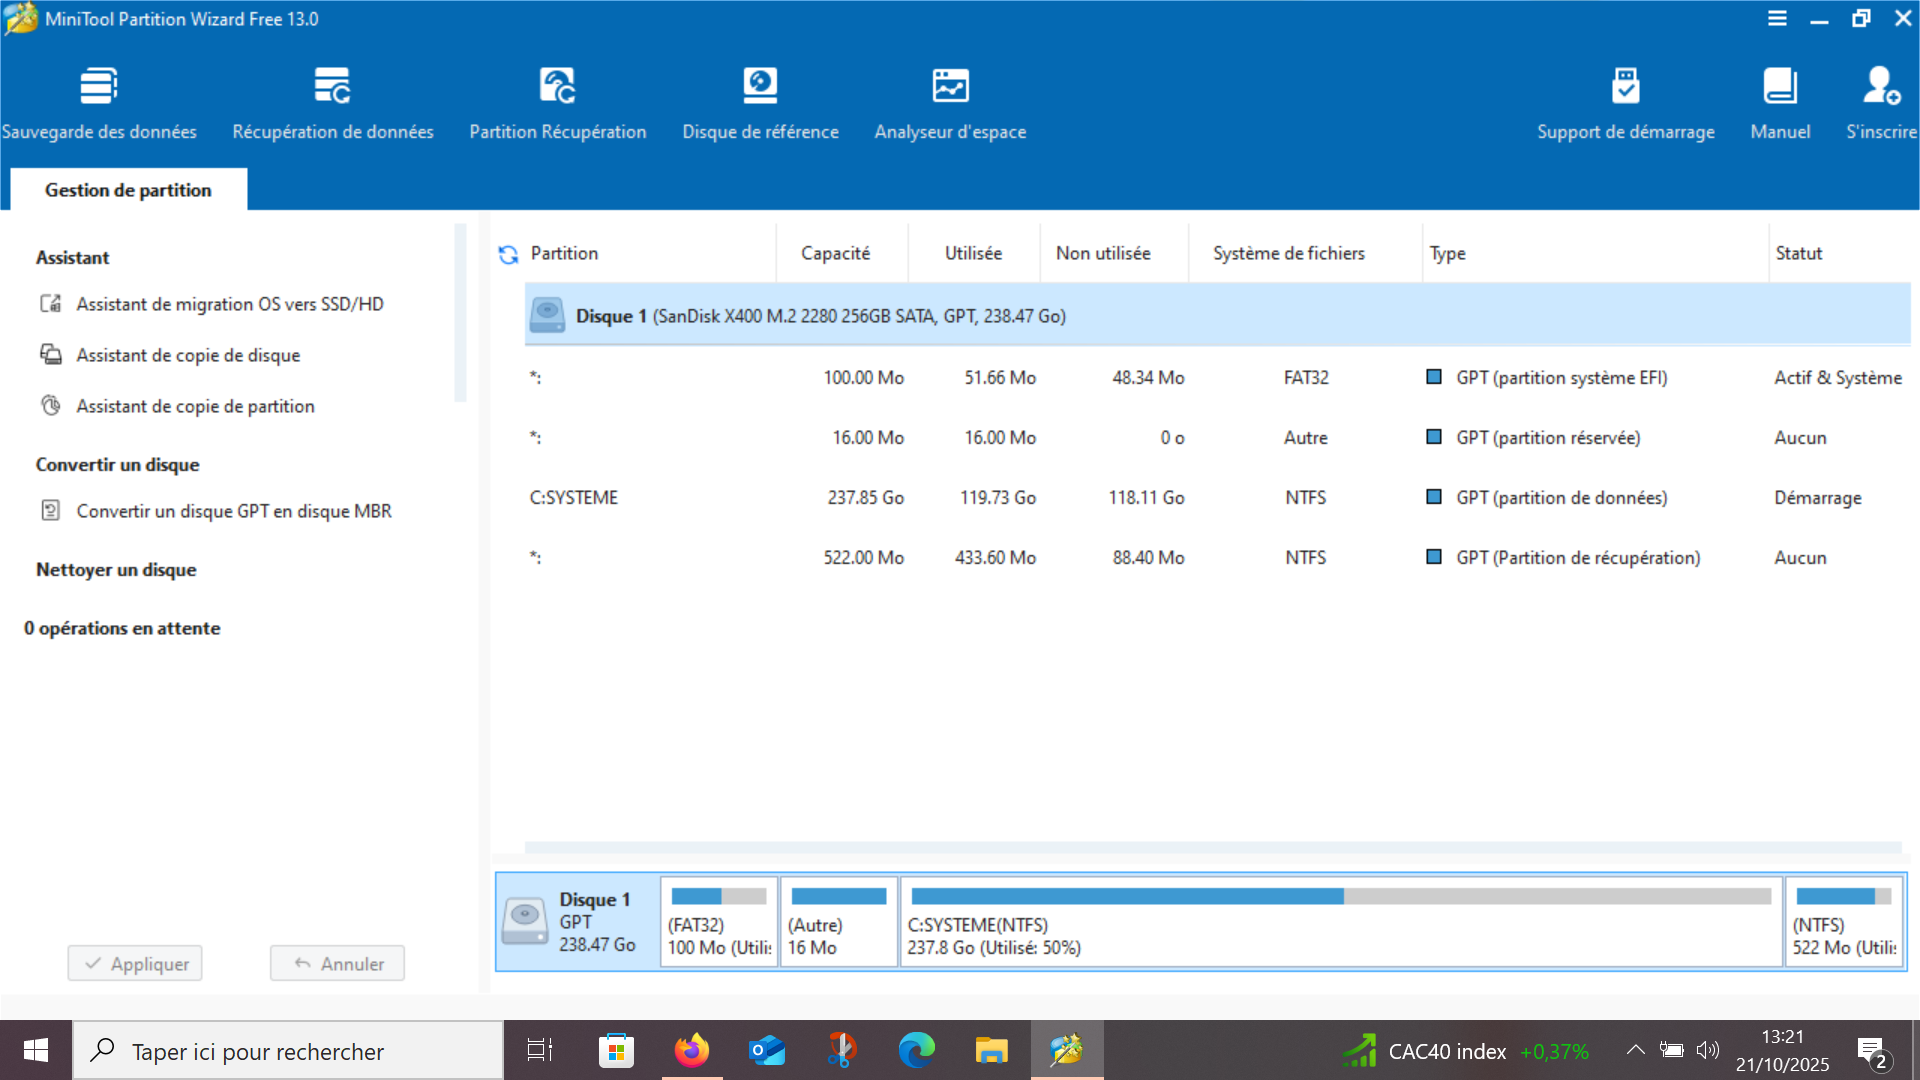Refresh the partition list icon
Image resolution: width=1920 pixels, height=1080 pixels.
coord(508,255)
